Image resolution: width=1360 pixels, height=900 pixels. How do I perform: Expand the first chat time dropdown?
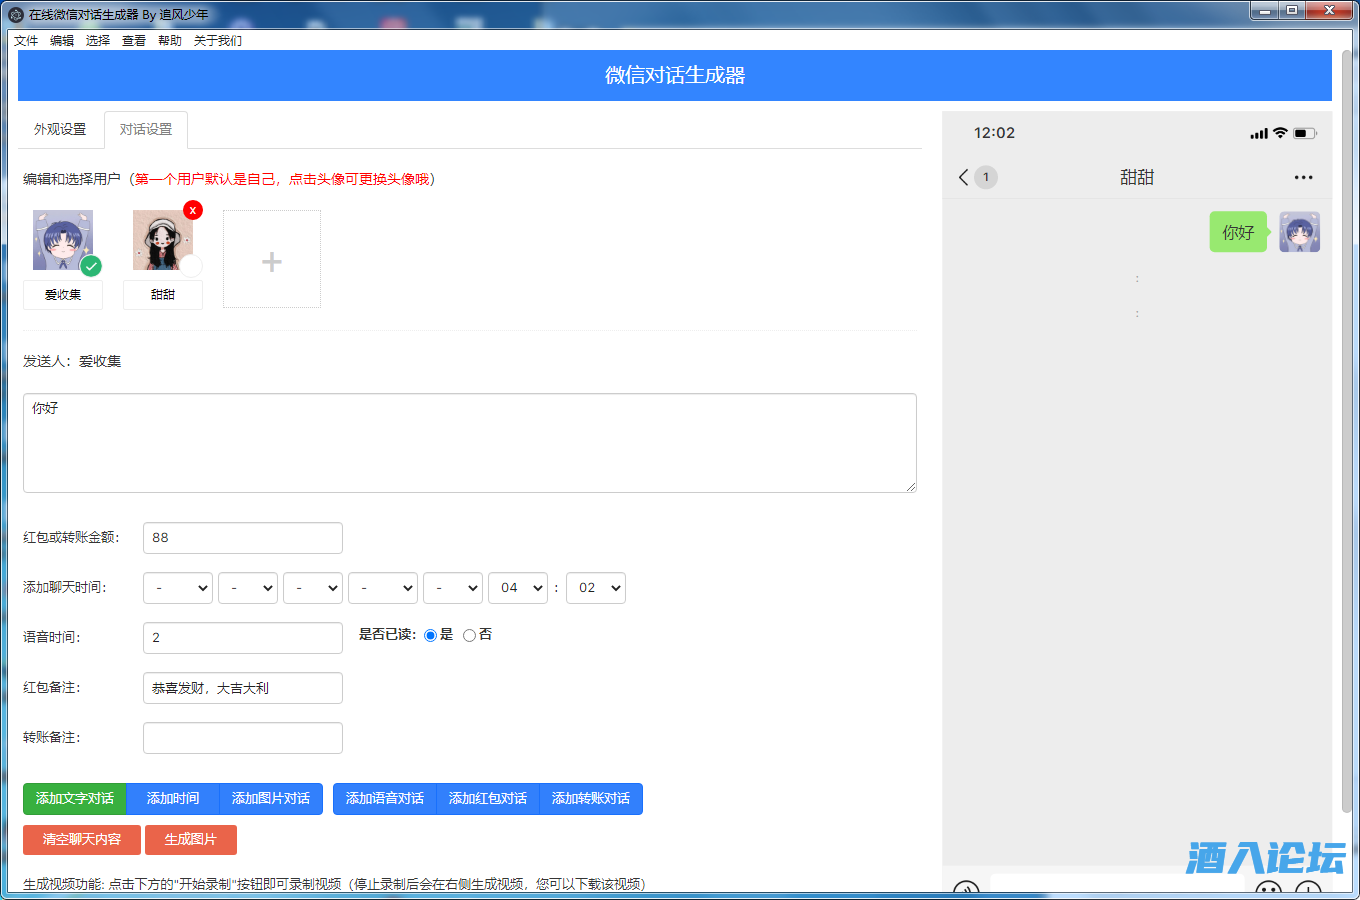tap(178, 588)
